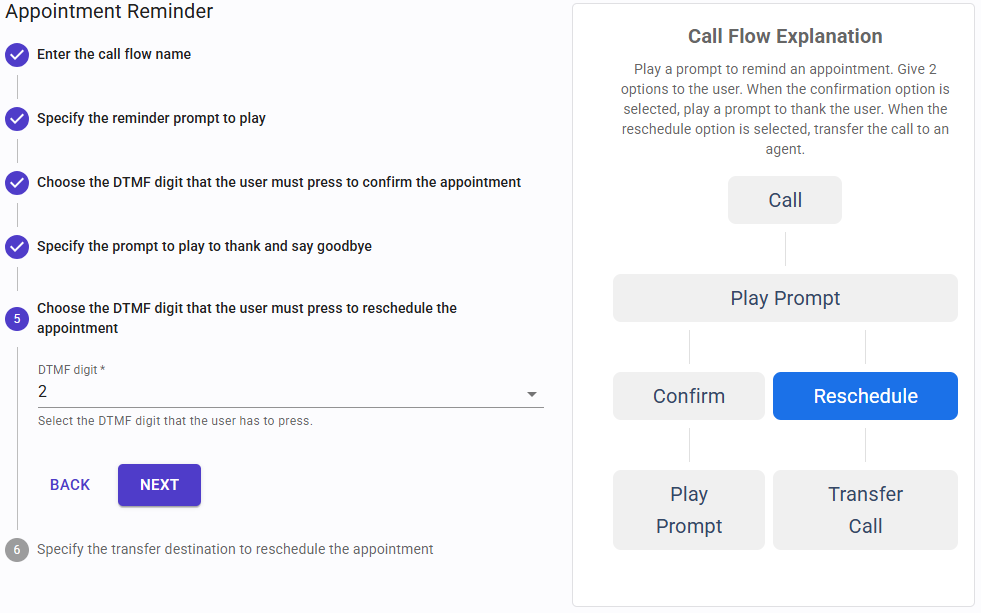This screenshot has height=613, width=981.
Task: Click checkmark icon for confirm DTMF digit step
Action: (17, 183)
